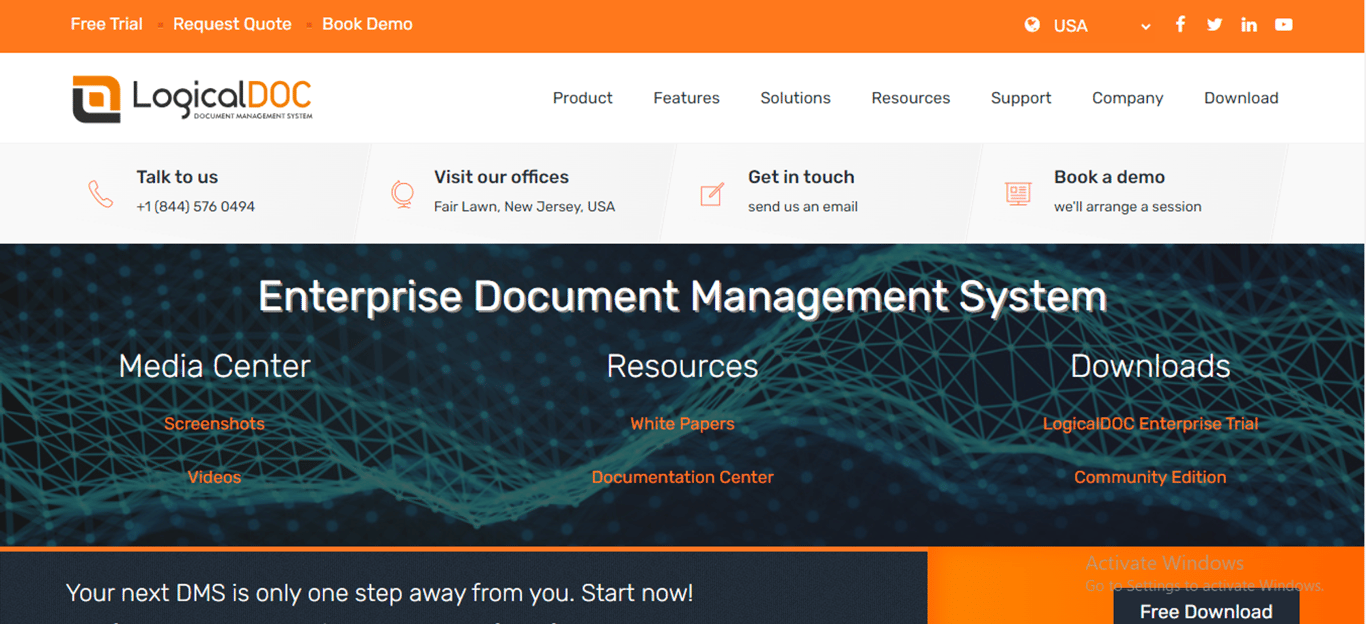This screenshot has width=1366, height=624.
Task: Click the globe icon beside USA
Action: (1032, 25)
